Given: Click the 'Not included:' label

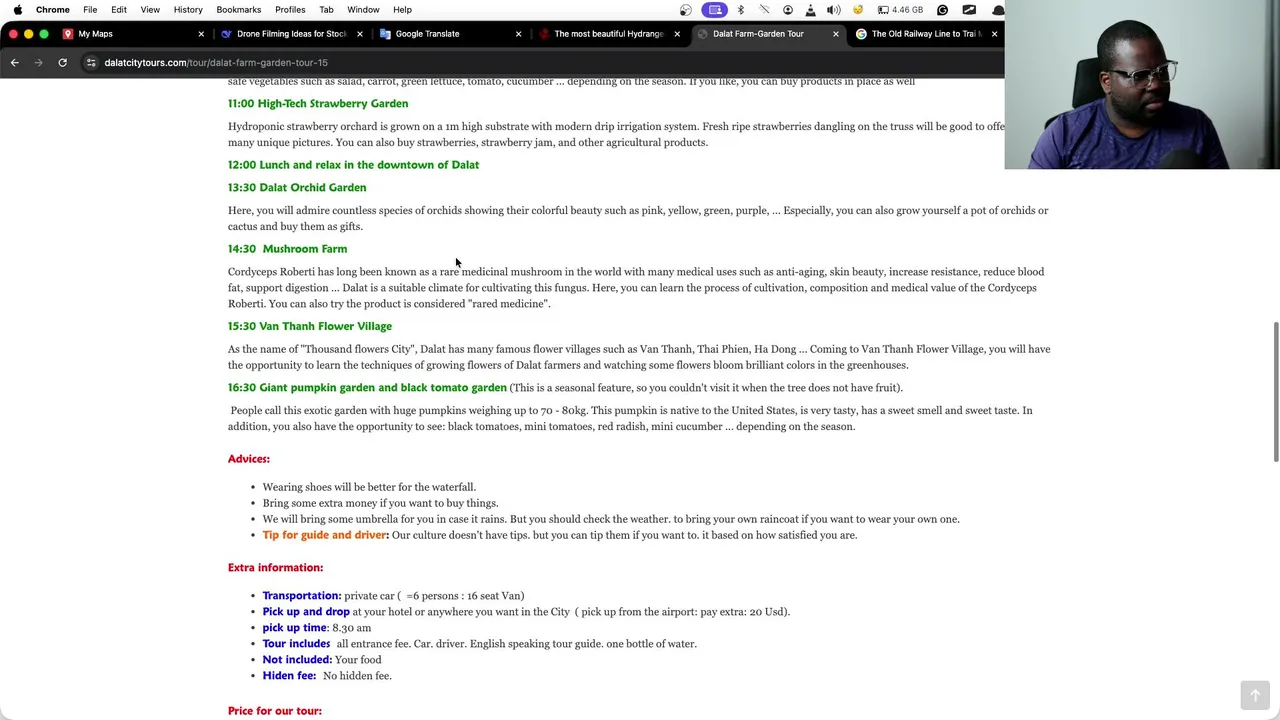Looking at the screenshot, I should [x=297, y=660].
